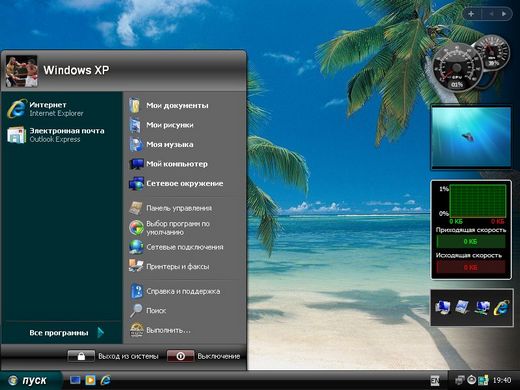Expand the Все программы list
This screenshot has width=520, height=390.
(63, 333)
